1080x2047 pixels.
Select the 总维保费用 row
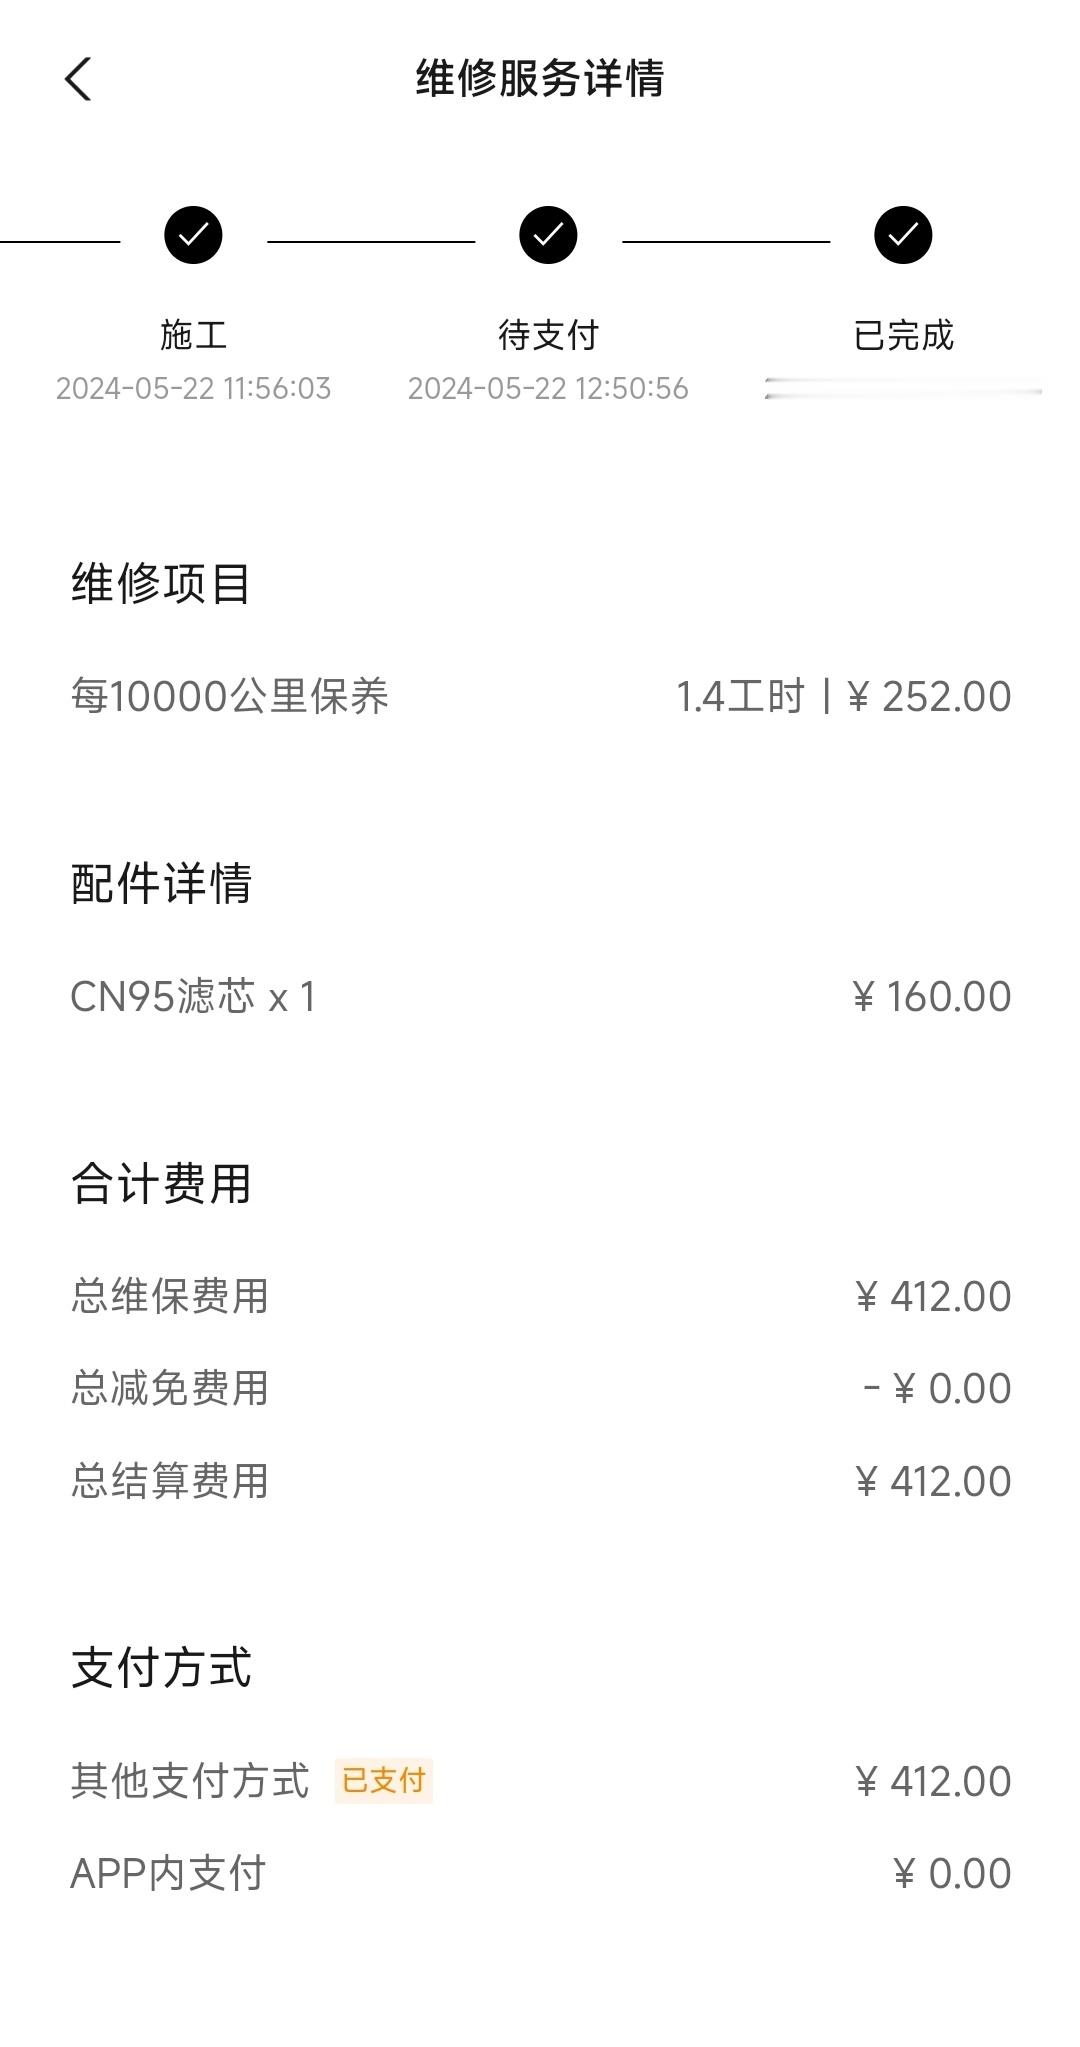[x=540, y=1296]
